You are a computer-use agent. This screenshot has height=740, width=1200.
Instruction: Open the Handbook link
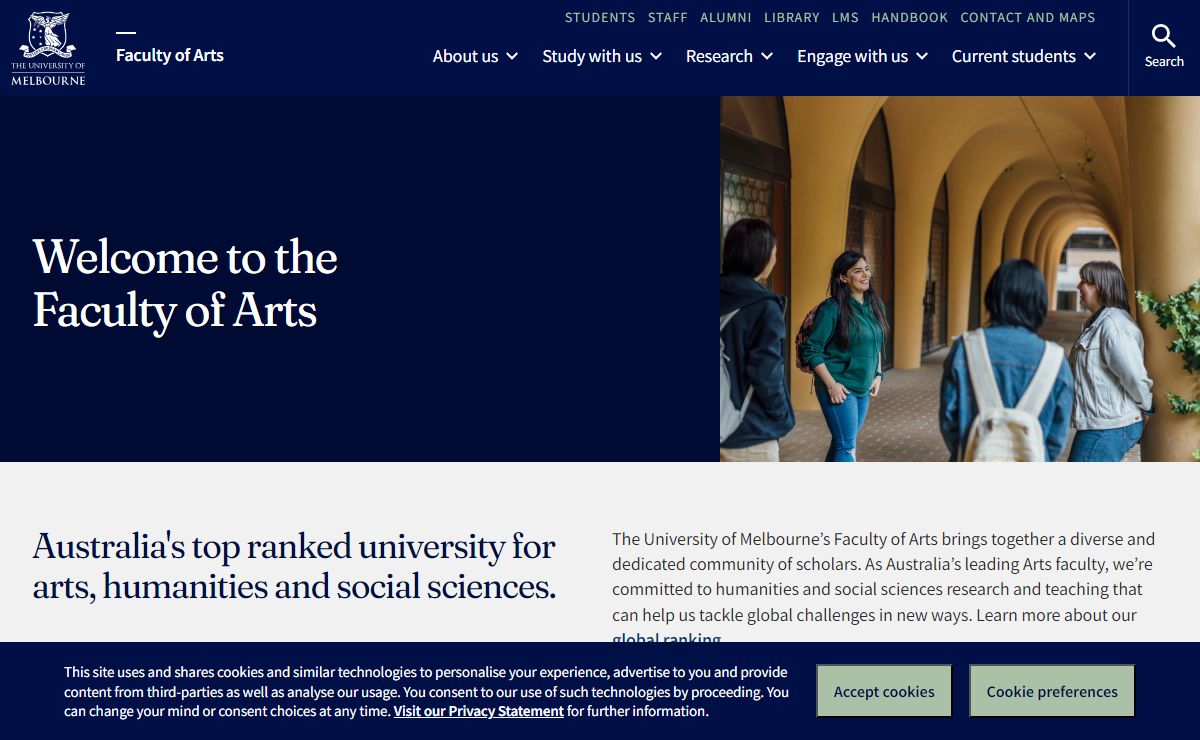(909, 17)
